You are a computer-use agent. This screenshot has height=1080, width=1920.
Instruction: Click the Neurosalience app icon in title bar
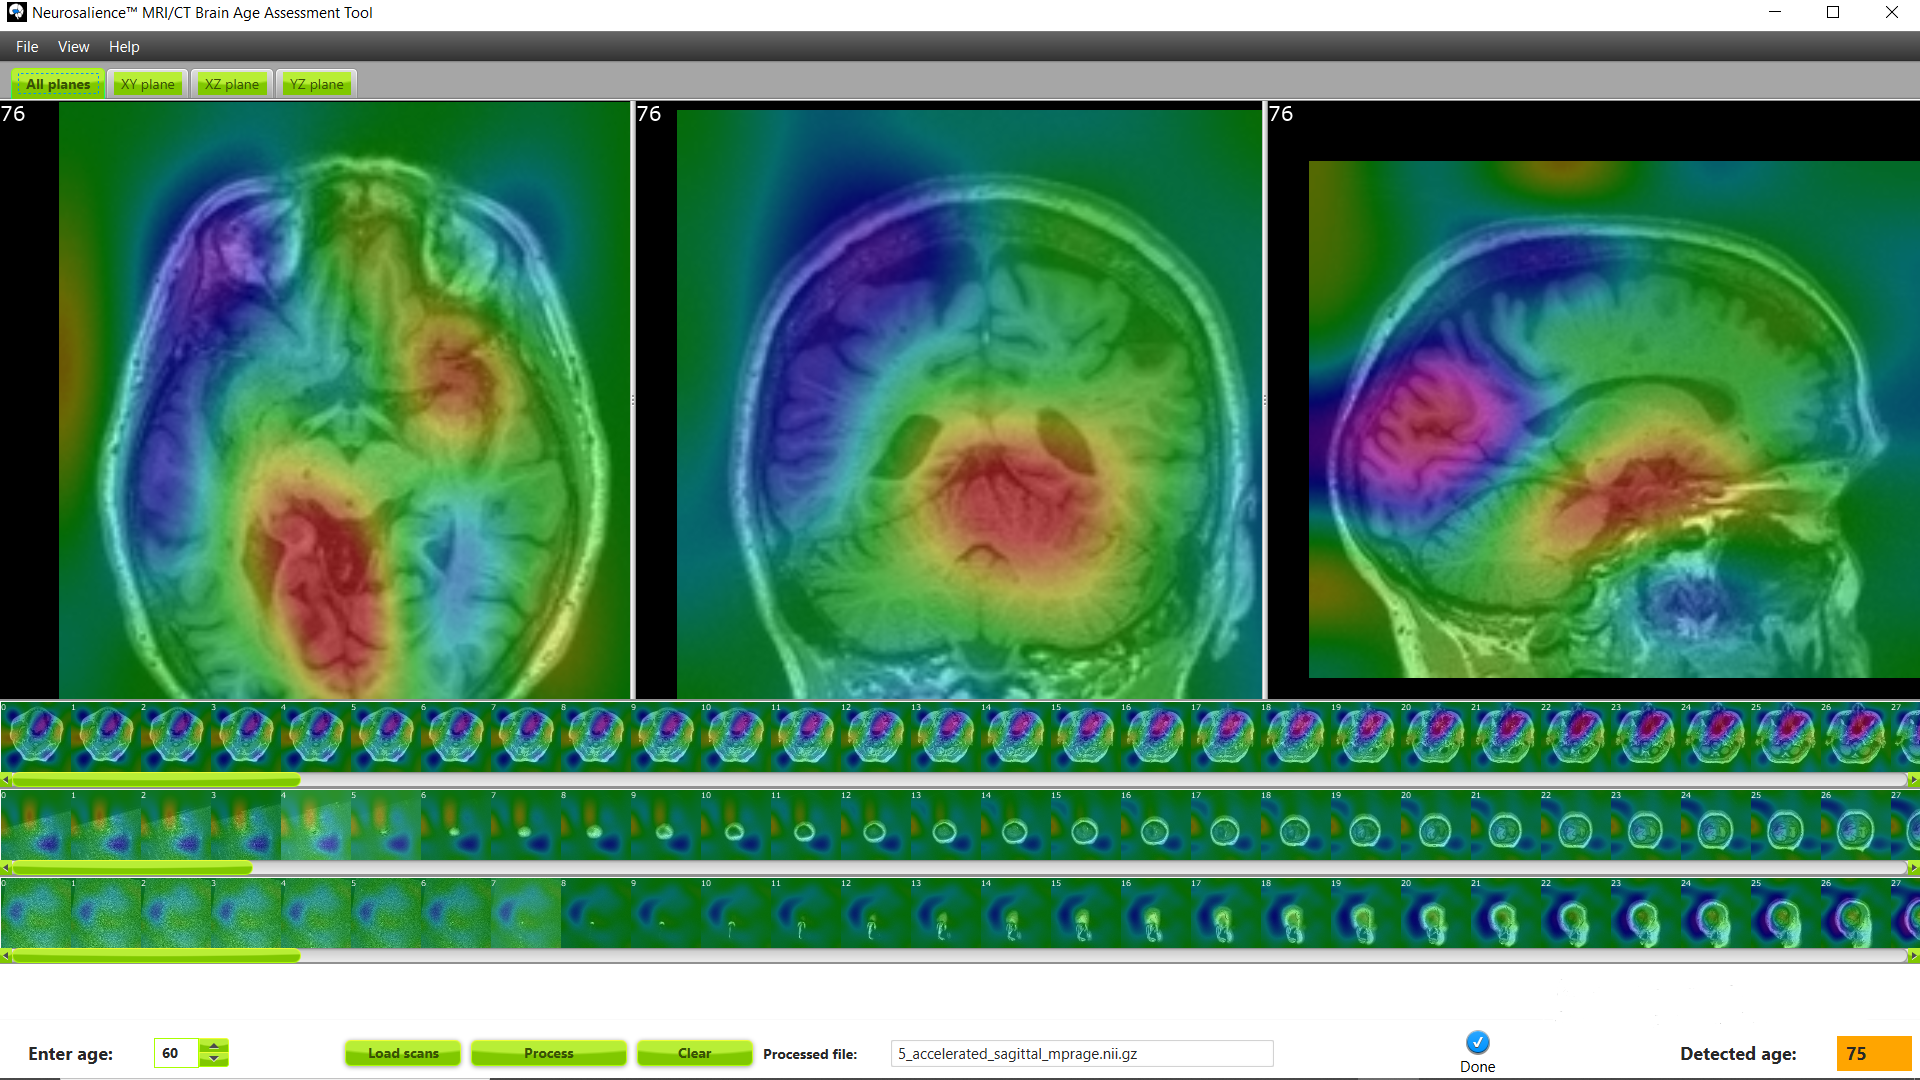tap(16, 12)
